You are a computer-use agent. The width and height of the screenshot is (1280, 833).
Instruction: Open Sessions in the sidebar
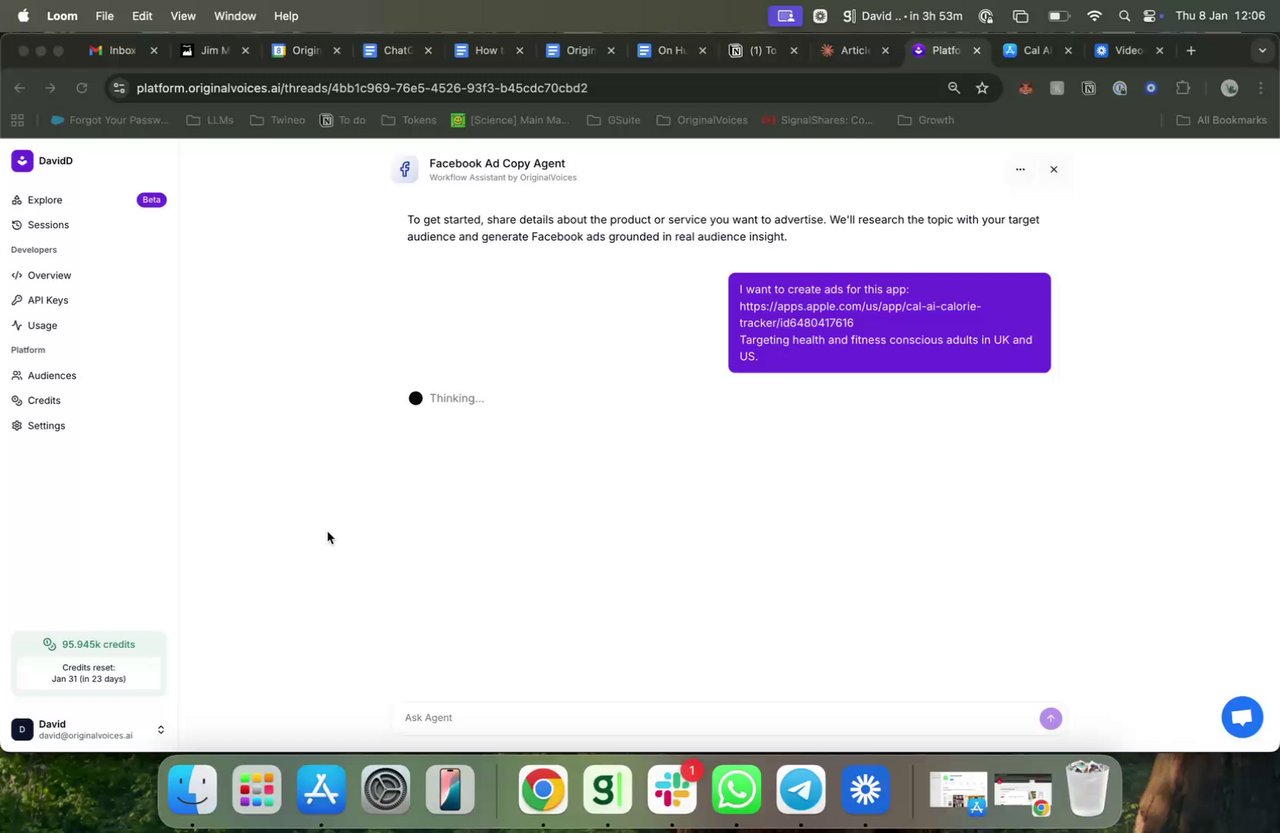(48, 225)
